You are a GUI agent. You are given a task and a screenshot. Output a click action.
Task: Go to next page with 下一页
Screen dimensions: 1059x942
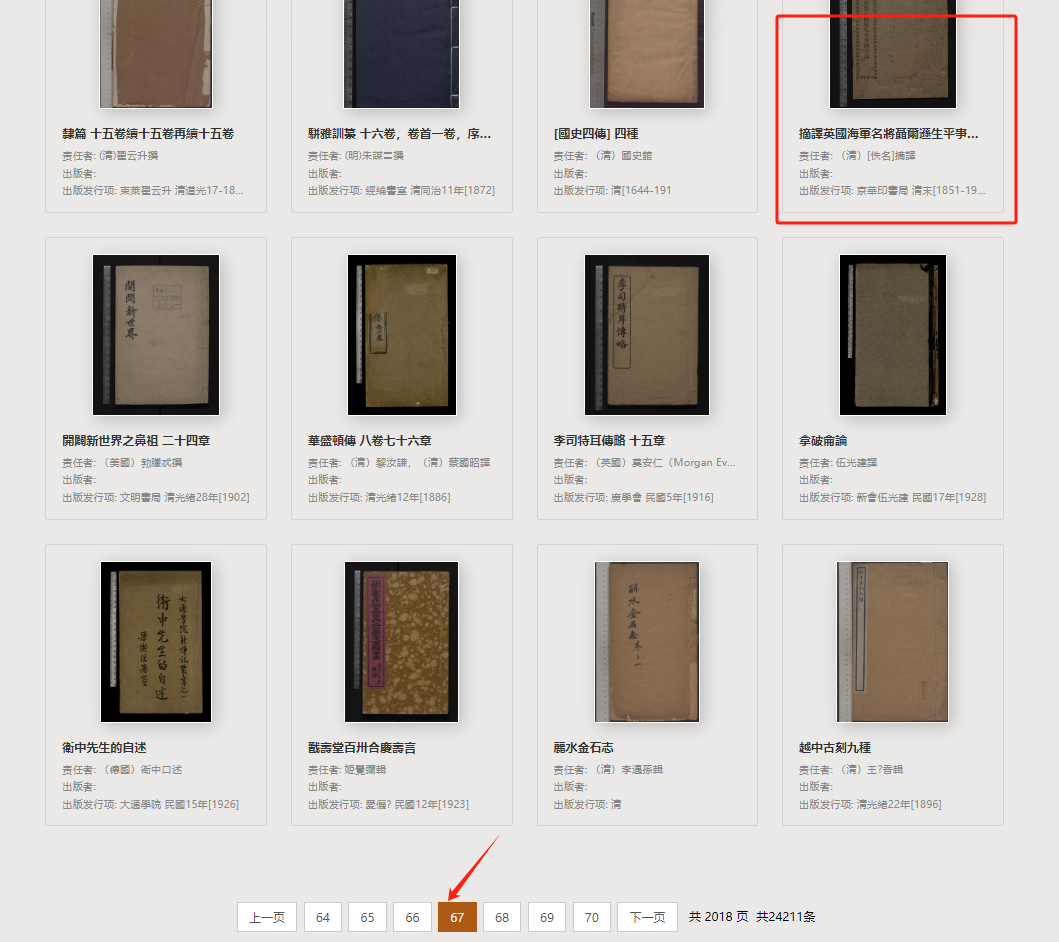pyautogui.click(x=647, y=917)
